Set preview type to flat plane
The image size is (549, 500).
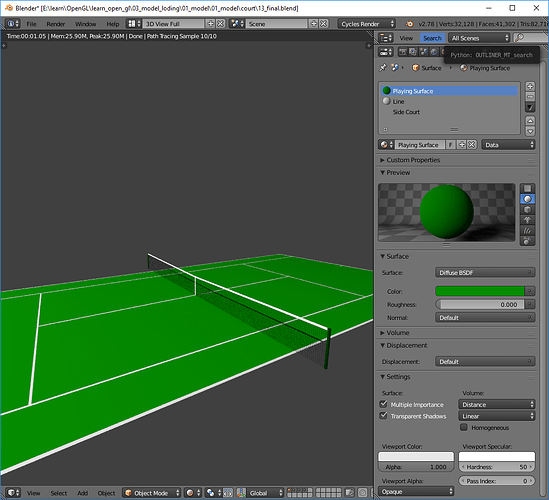[x=527, y=188]
